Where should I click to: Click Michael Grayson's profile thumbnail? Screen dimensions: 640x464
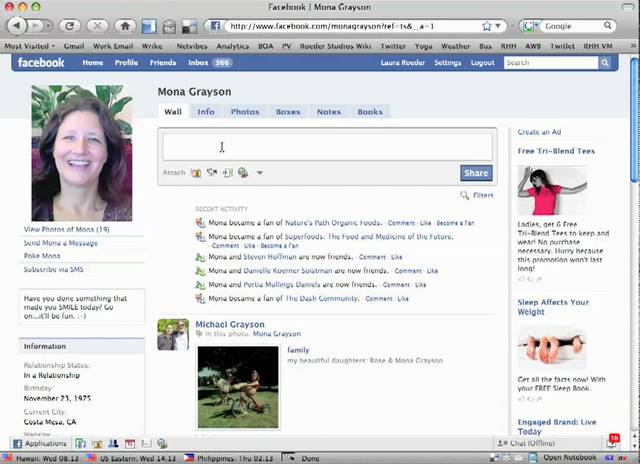point(173,334)
